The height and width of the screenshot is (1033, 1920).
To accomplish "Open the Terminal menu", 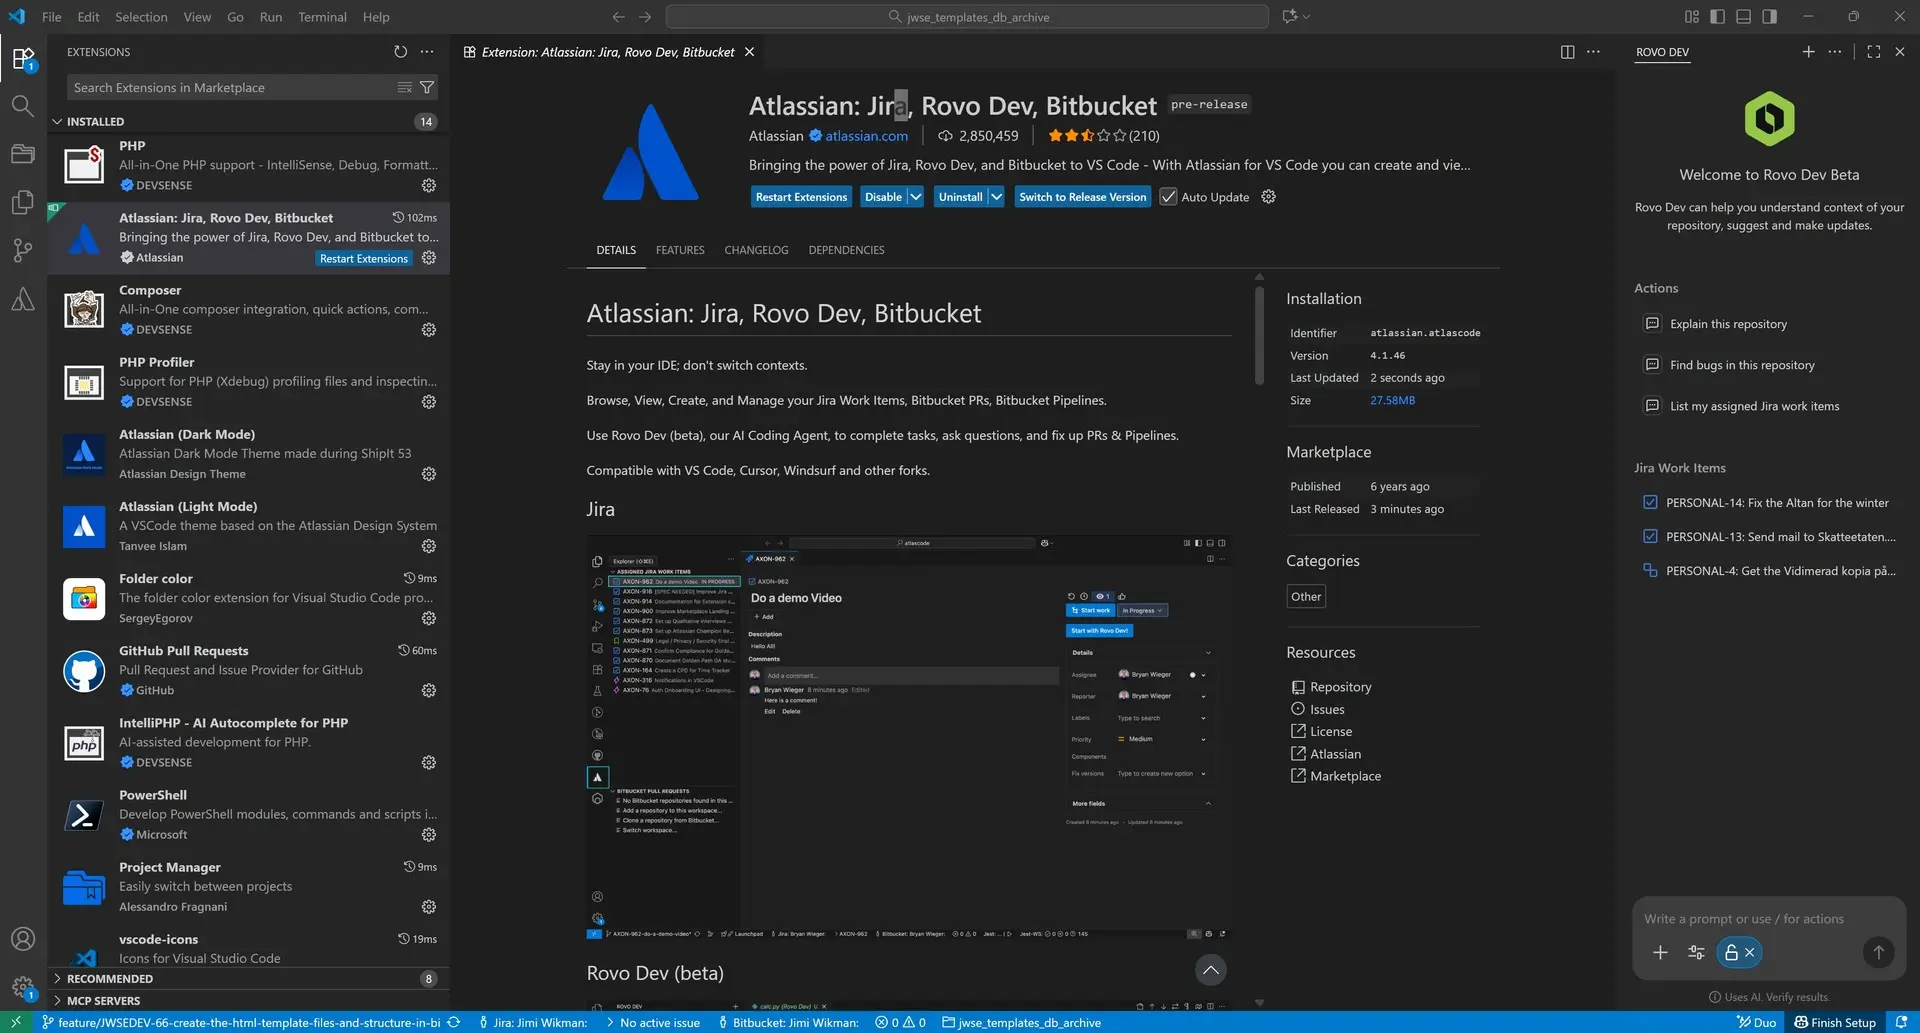I will [x=321, y=16].
